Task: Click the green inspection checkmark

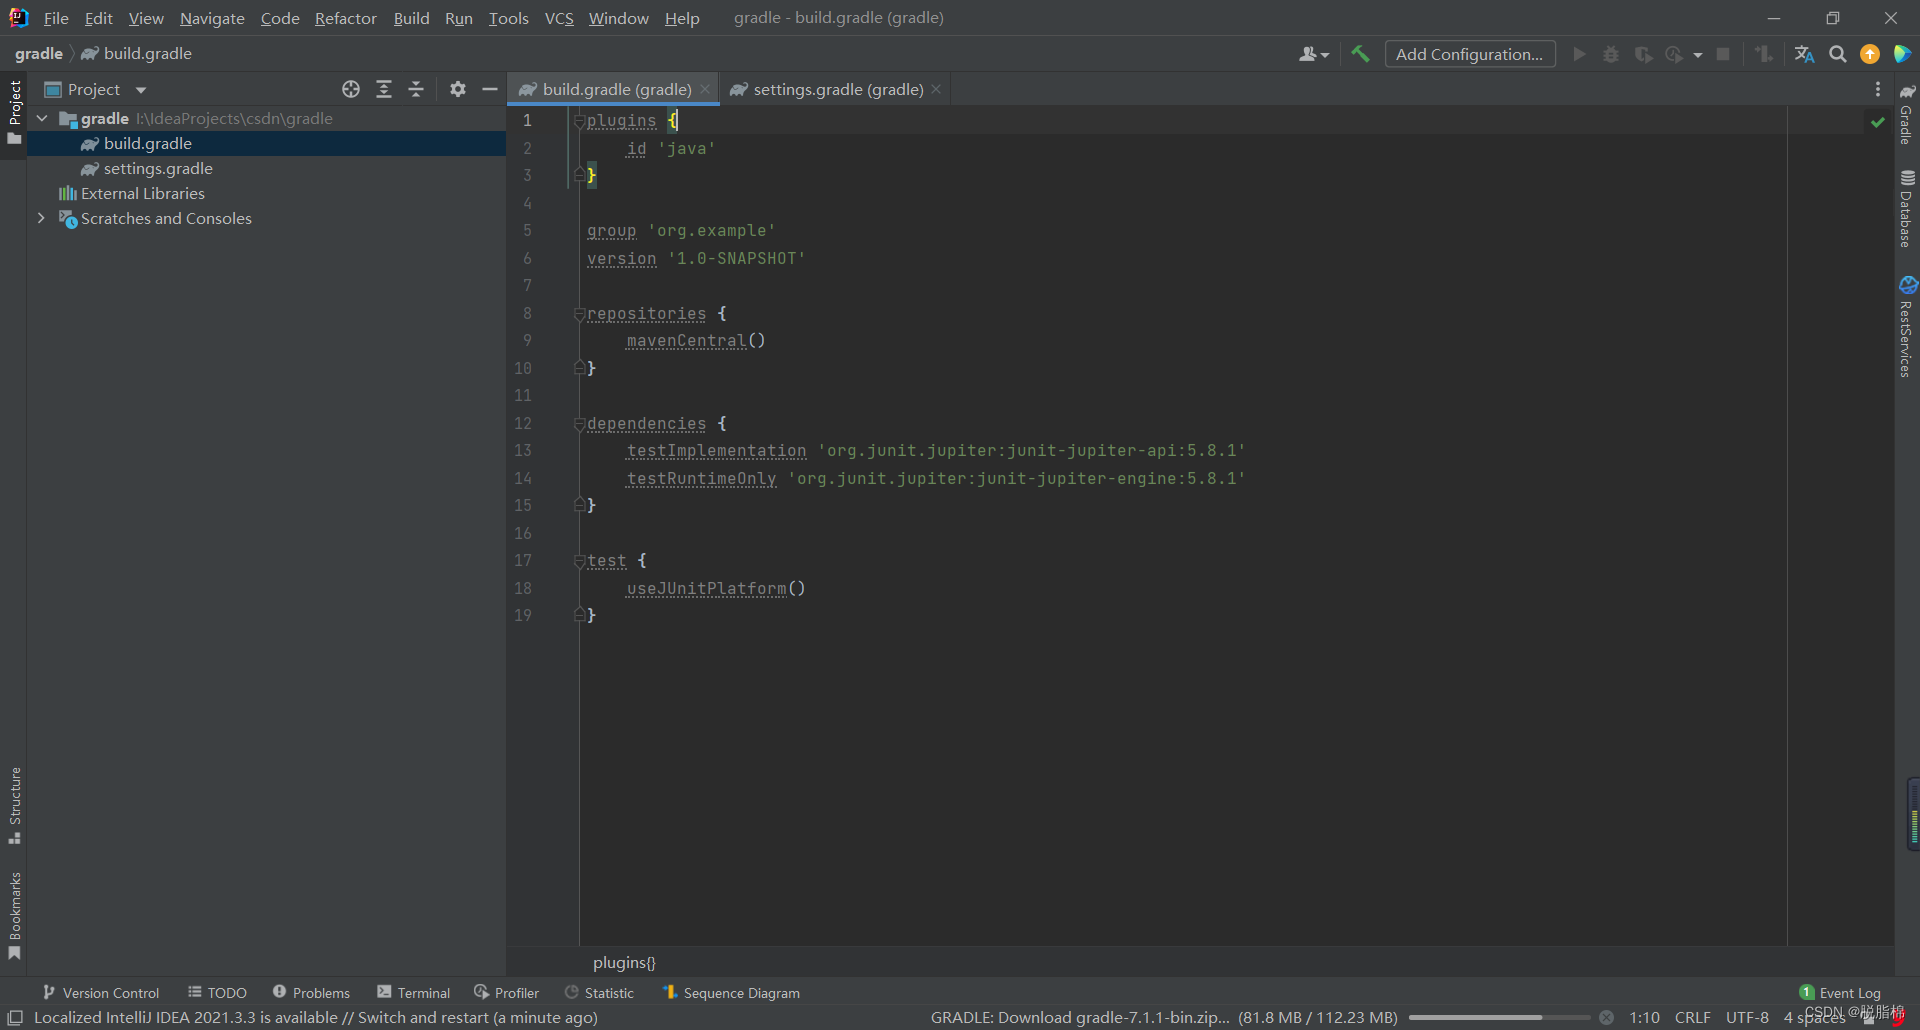Action: click(x=1878, y=122)
